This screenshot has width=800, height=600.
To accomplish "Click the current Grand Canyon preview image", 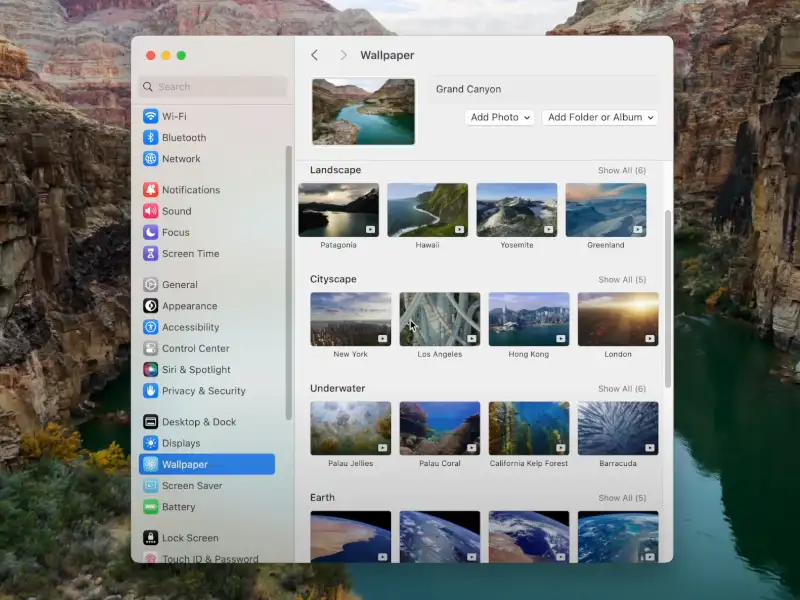I will coord(363,112).
